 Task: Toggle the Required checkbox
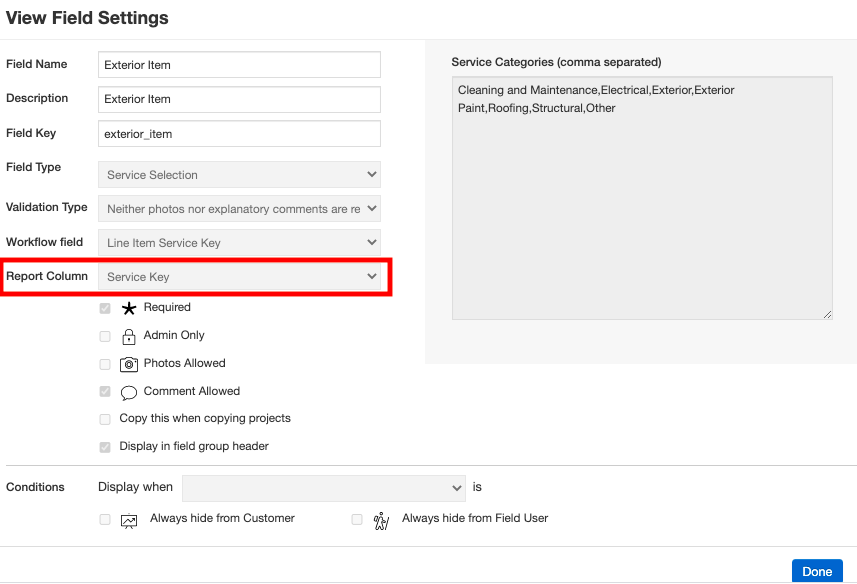point(105,308)
